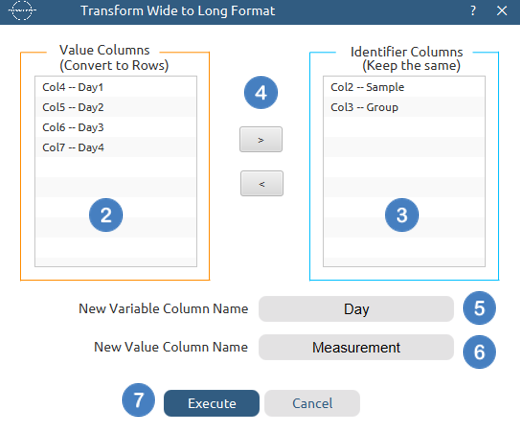Click the New Variable Column Name field
Image resolution: width=520 pixels, height=437 pixels.
coord(356,309)
